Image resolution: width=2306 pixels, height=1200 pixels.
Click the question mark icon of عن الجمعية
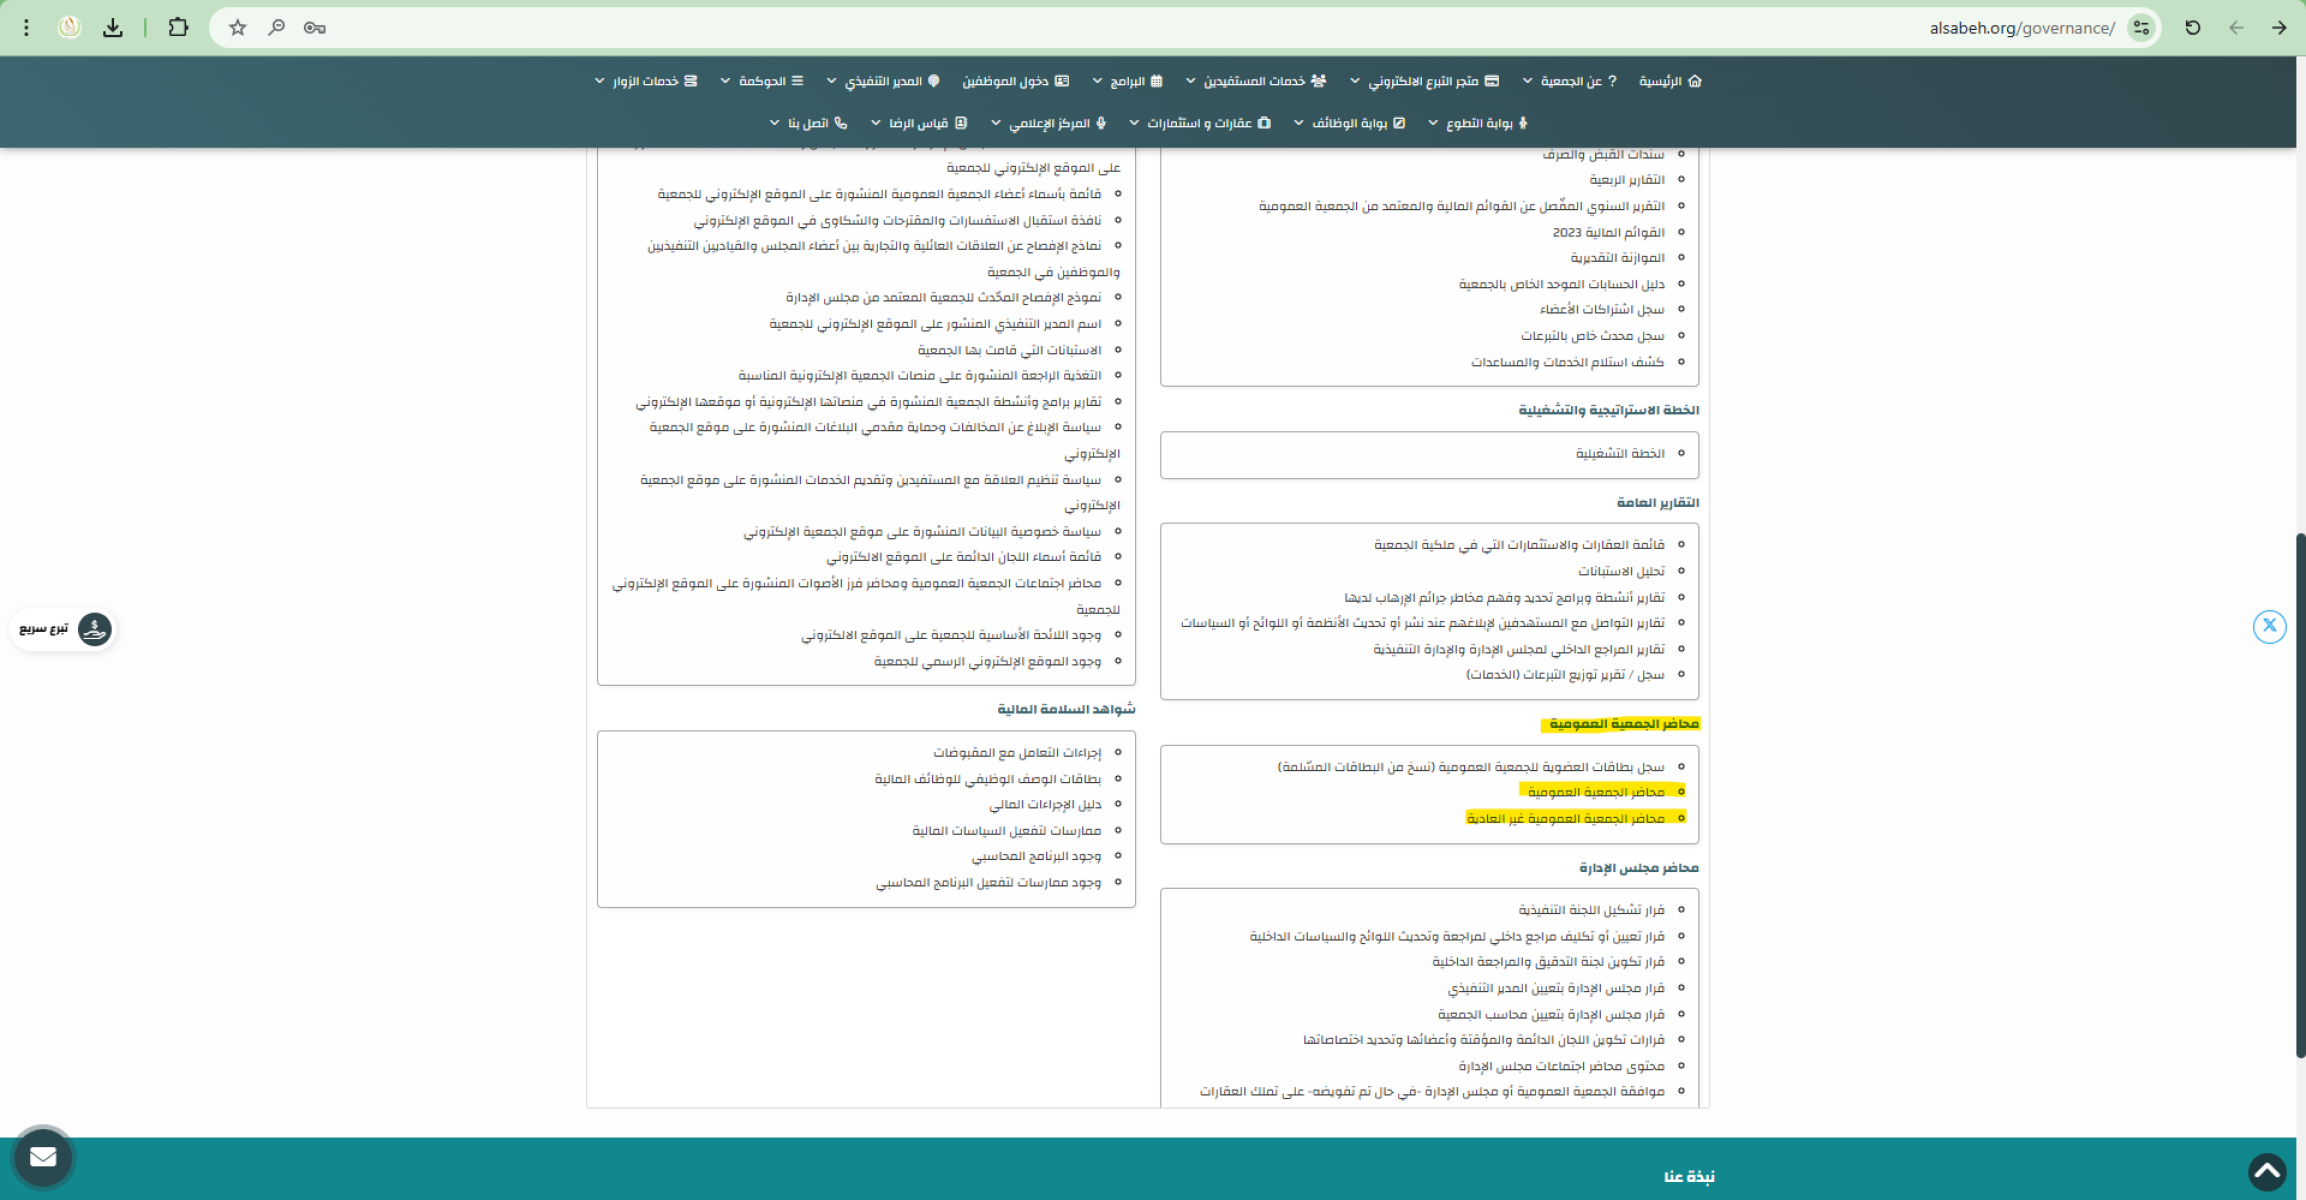coord(1612,81)
